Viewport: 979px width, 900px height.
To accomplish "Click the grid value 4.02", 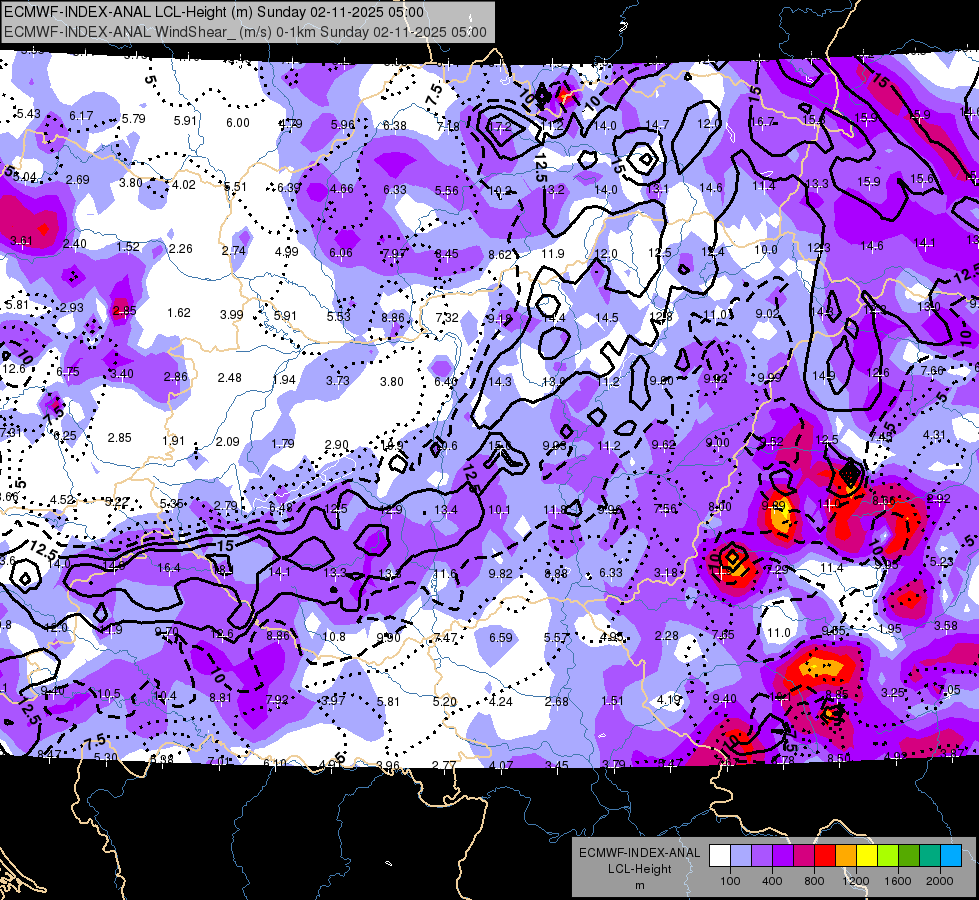I will [184, 185].
